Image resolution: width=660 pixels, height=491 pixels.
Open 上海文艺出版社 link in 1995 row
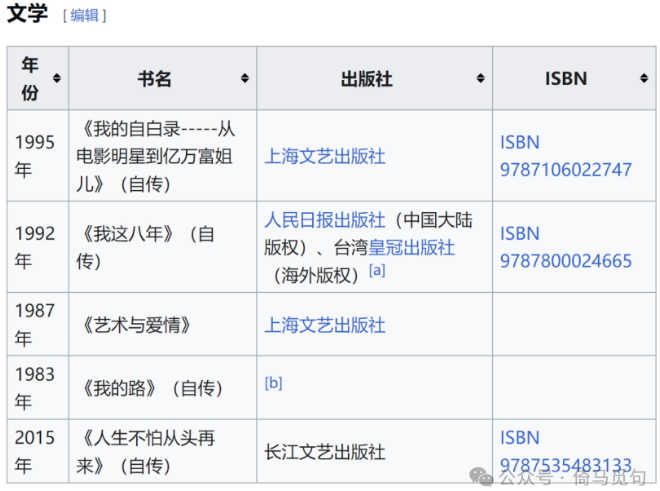[325, 156]
